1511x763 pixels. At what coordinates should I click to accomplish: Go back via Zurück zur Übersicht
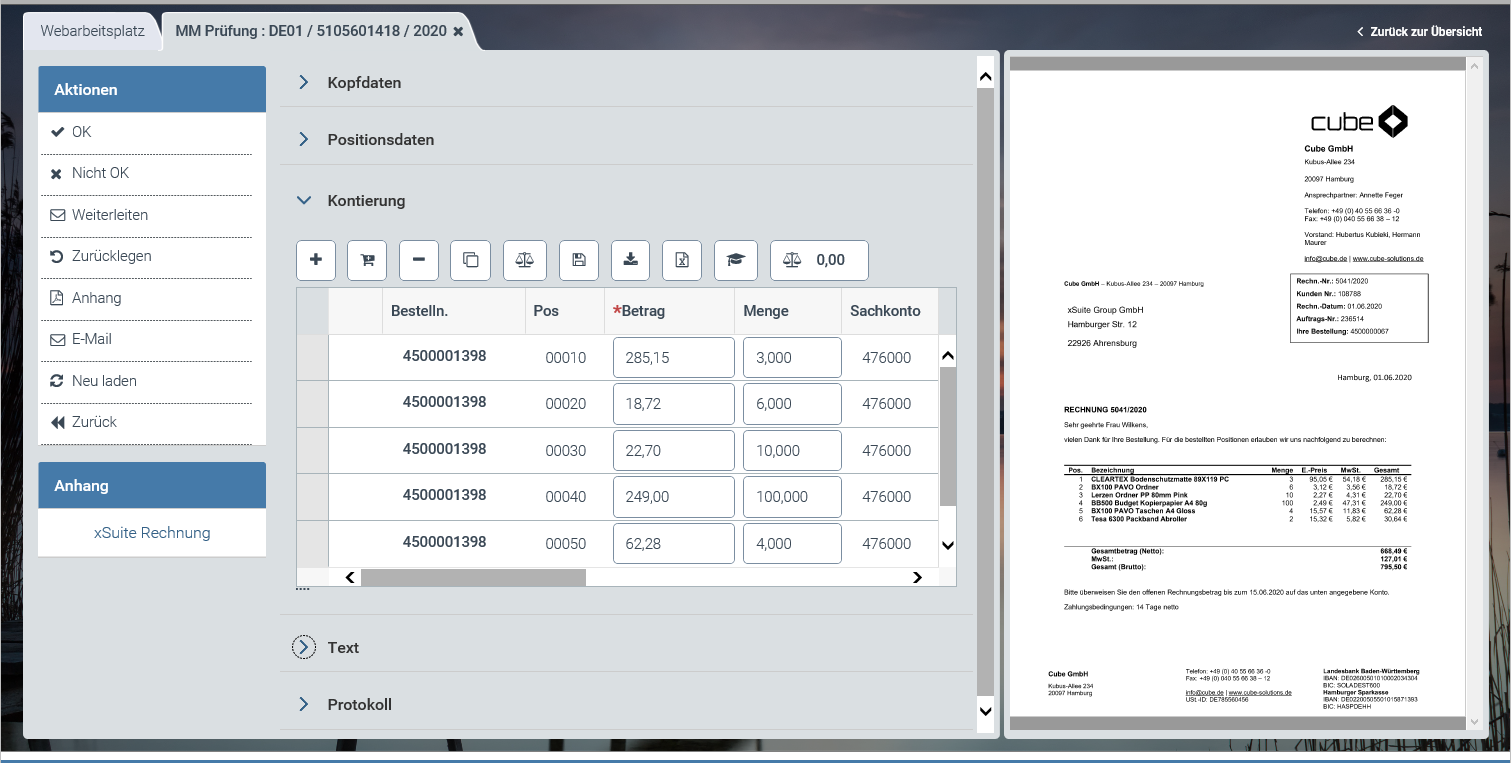pos(1419,32)
